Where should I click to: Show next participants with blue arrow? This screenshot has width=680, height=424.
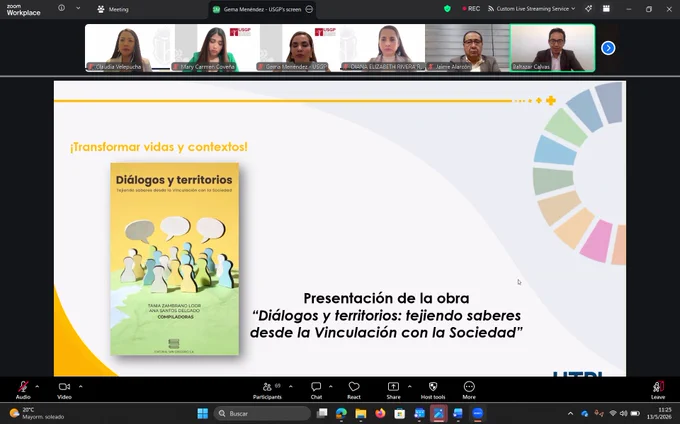pyautogui.click(x=608, y=48)
